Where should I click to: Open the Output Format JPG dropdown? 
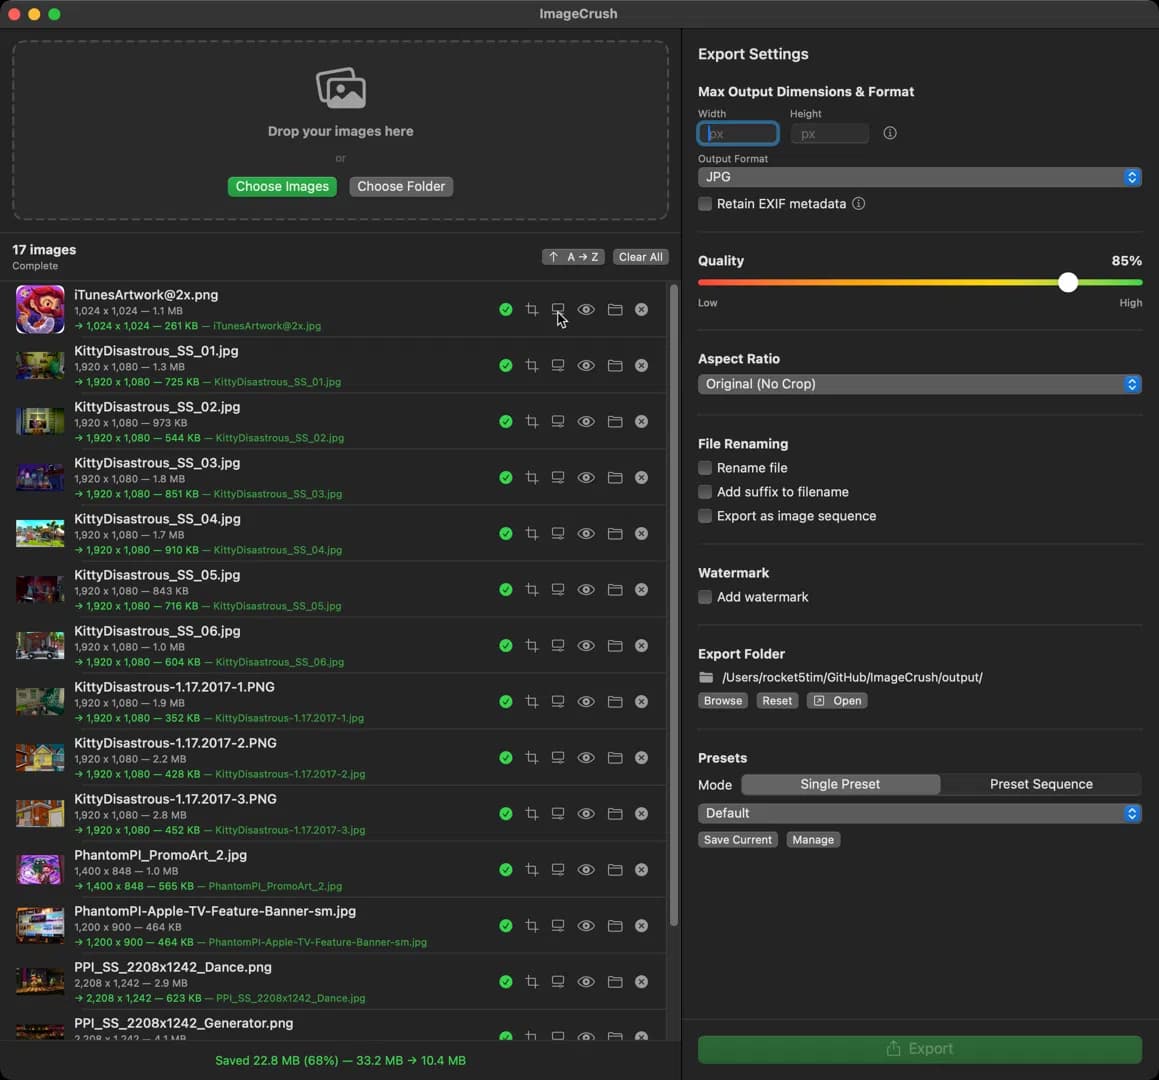tap(920, 177)
